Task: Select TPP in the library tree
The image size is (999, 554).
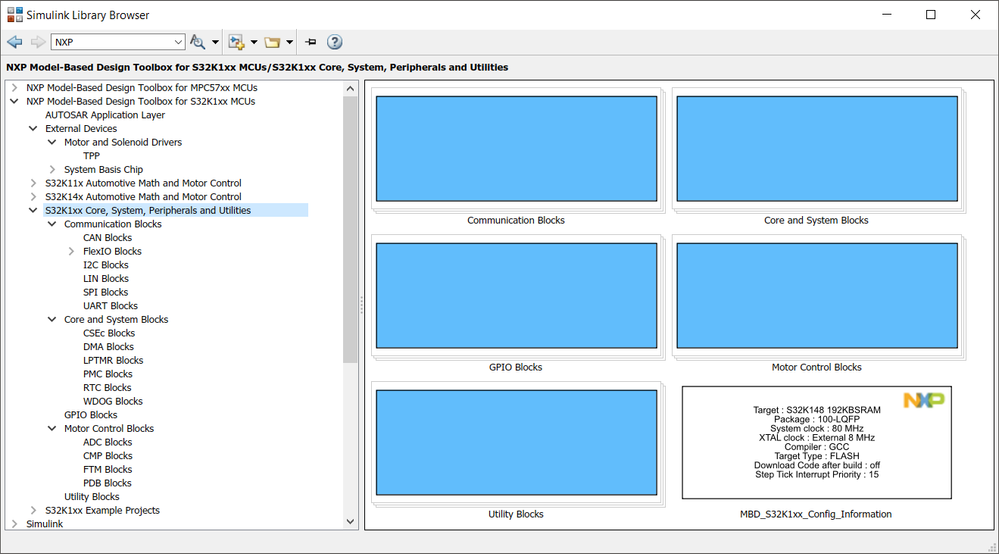Action: [x=91, y=156]
